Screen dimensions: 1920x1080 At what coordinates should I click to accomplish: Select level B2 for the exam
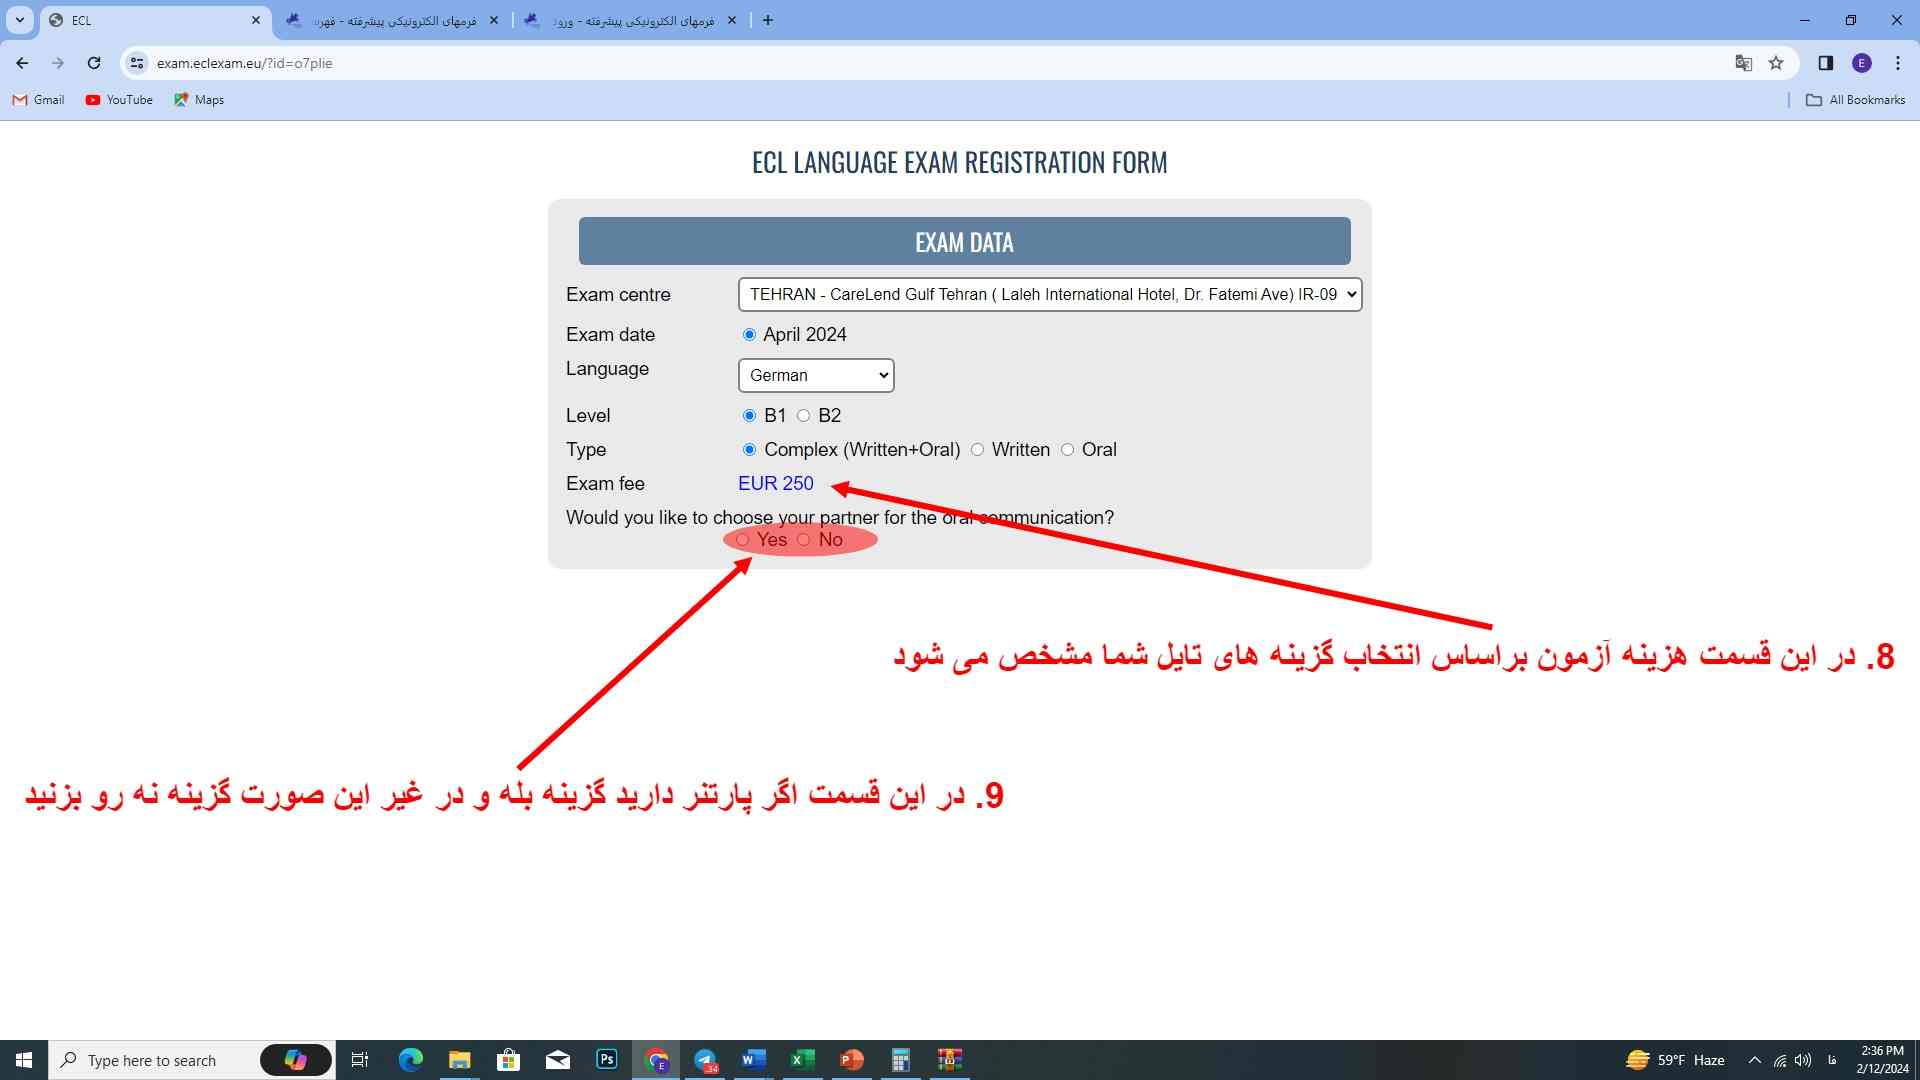(804, 415)
